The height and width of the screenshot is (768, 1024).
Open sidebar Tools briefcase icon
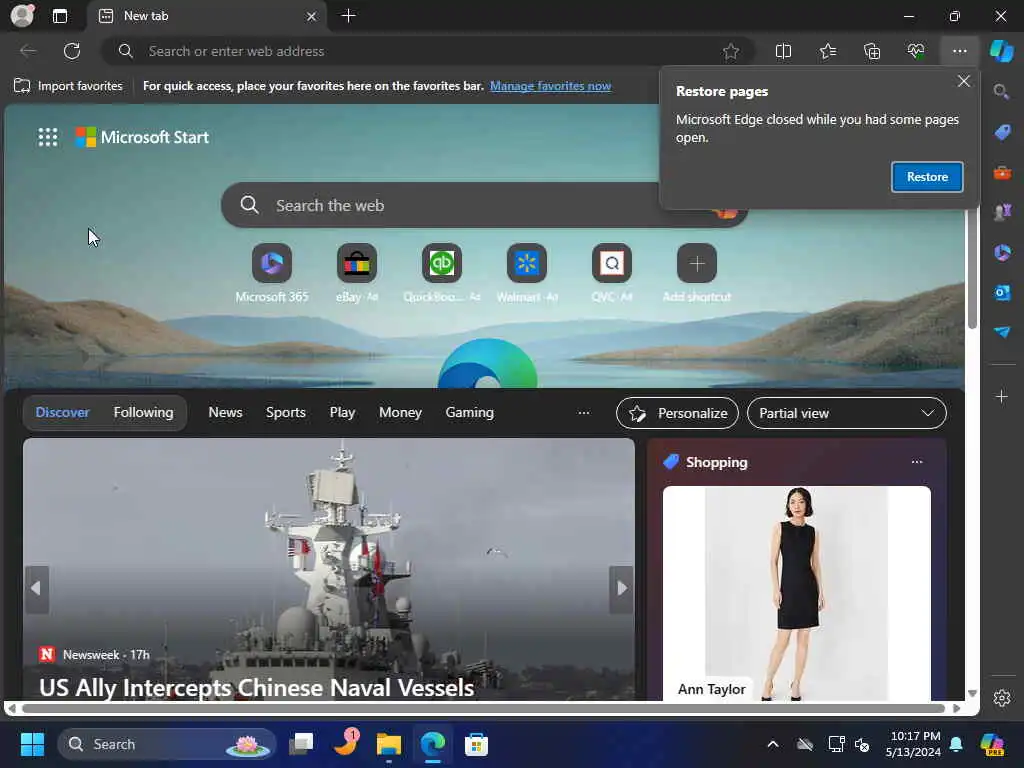(1001, 173)
